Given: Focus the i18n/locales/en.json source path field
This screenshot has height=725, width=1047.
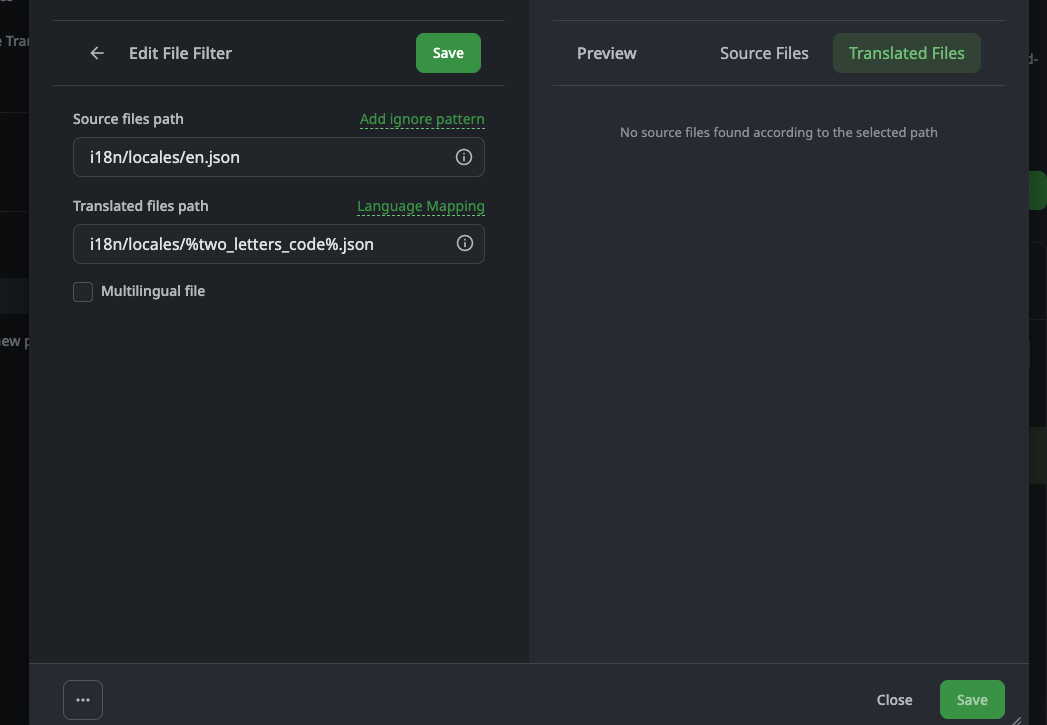Looking at the screenshot, I should point(278,157).
